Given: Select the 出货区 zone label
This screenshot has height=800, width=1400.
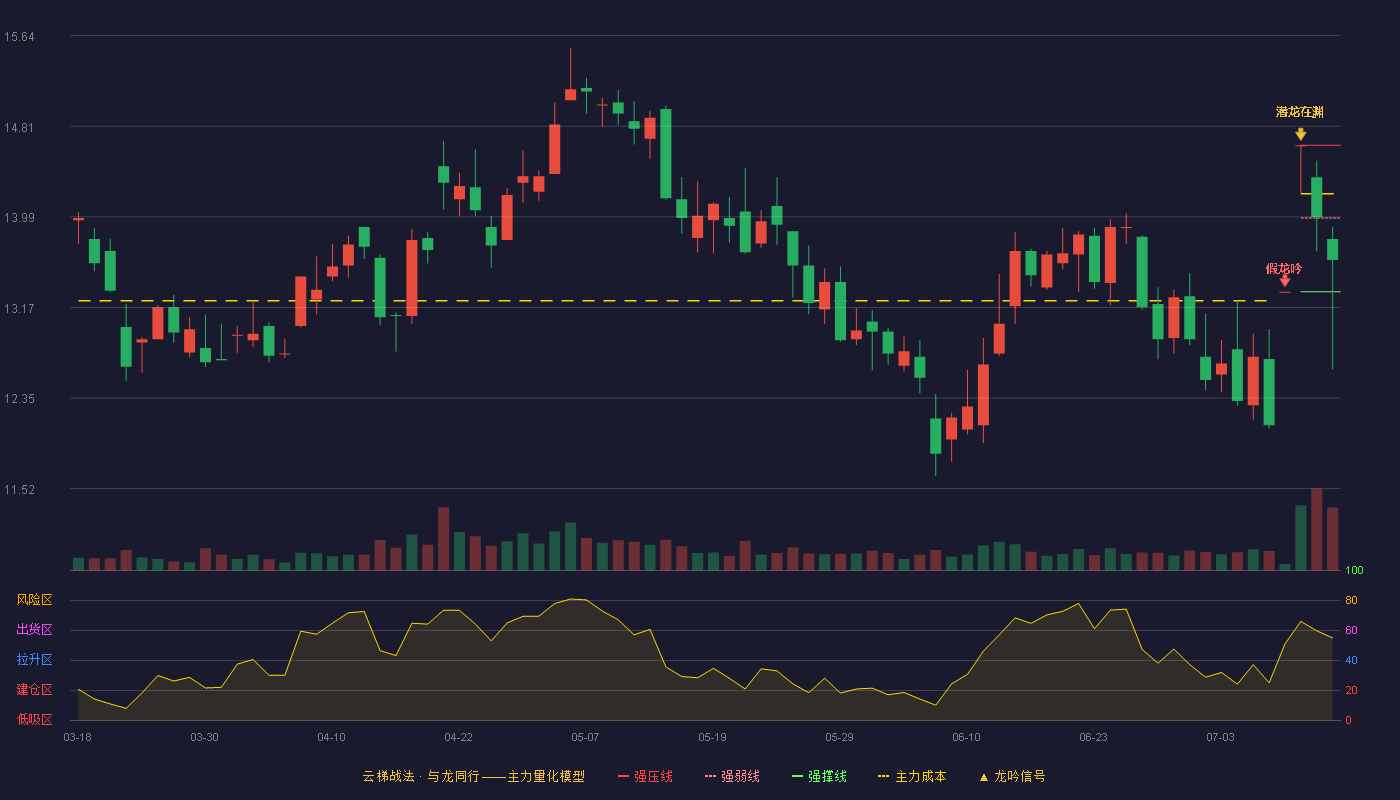Looking at the screenshot, I should coord(34,630).
